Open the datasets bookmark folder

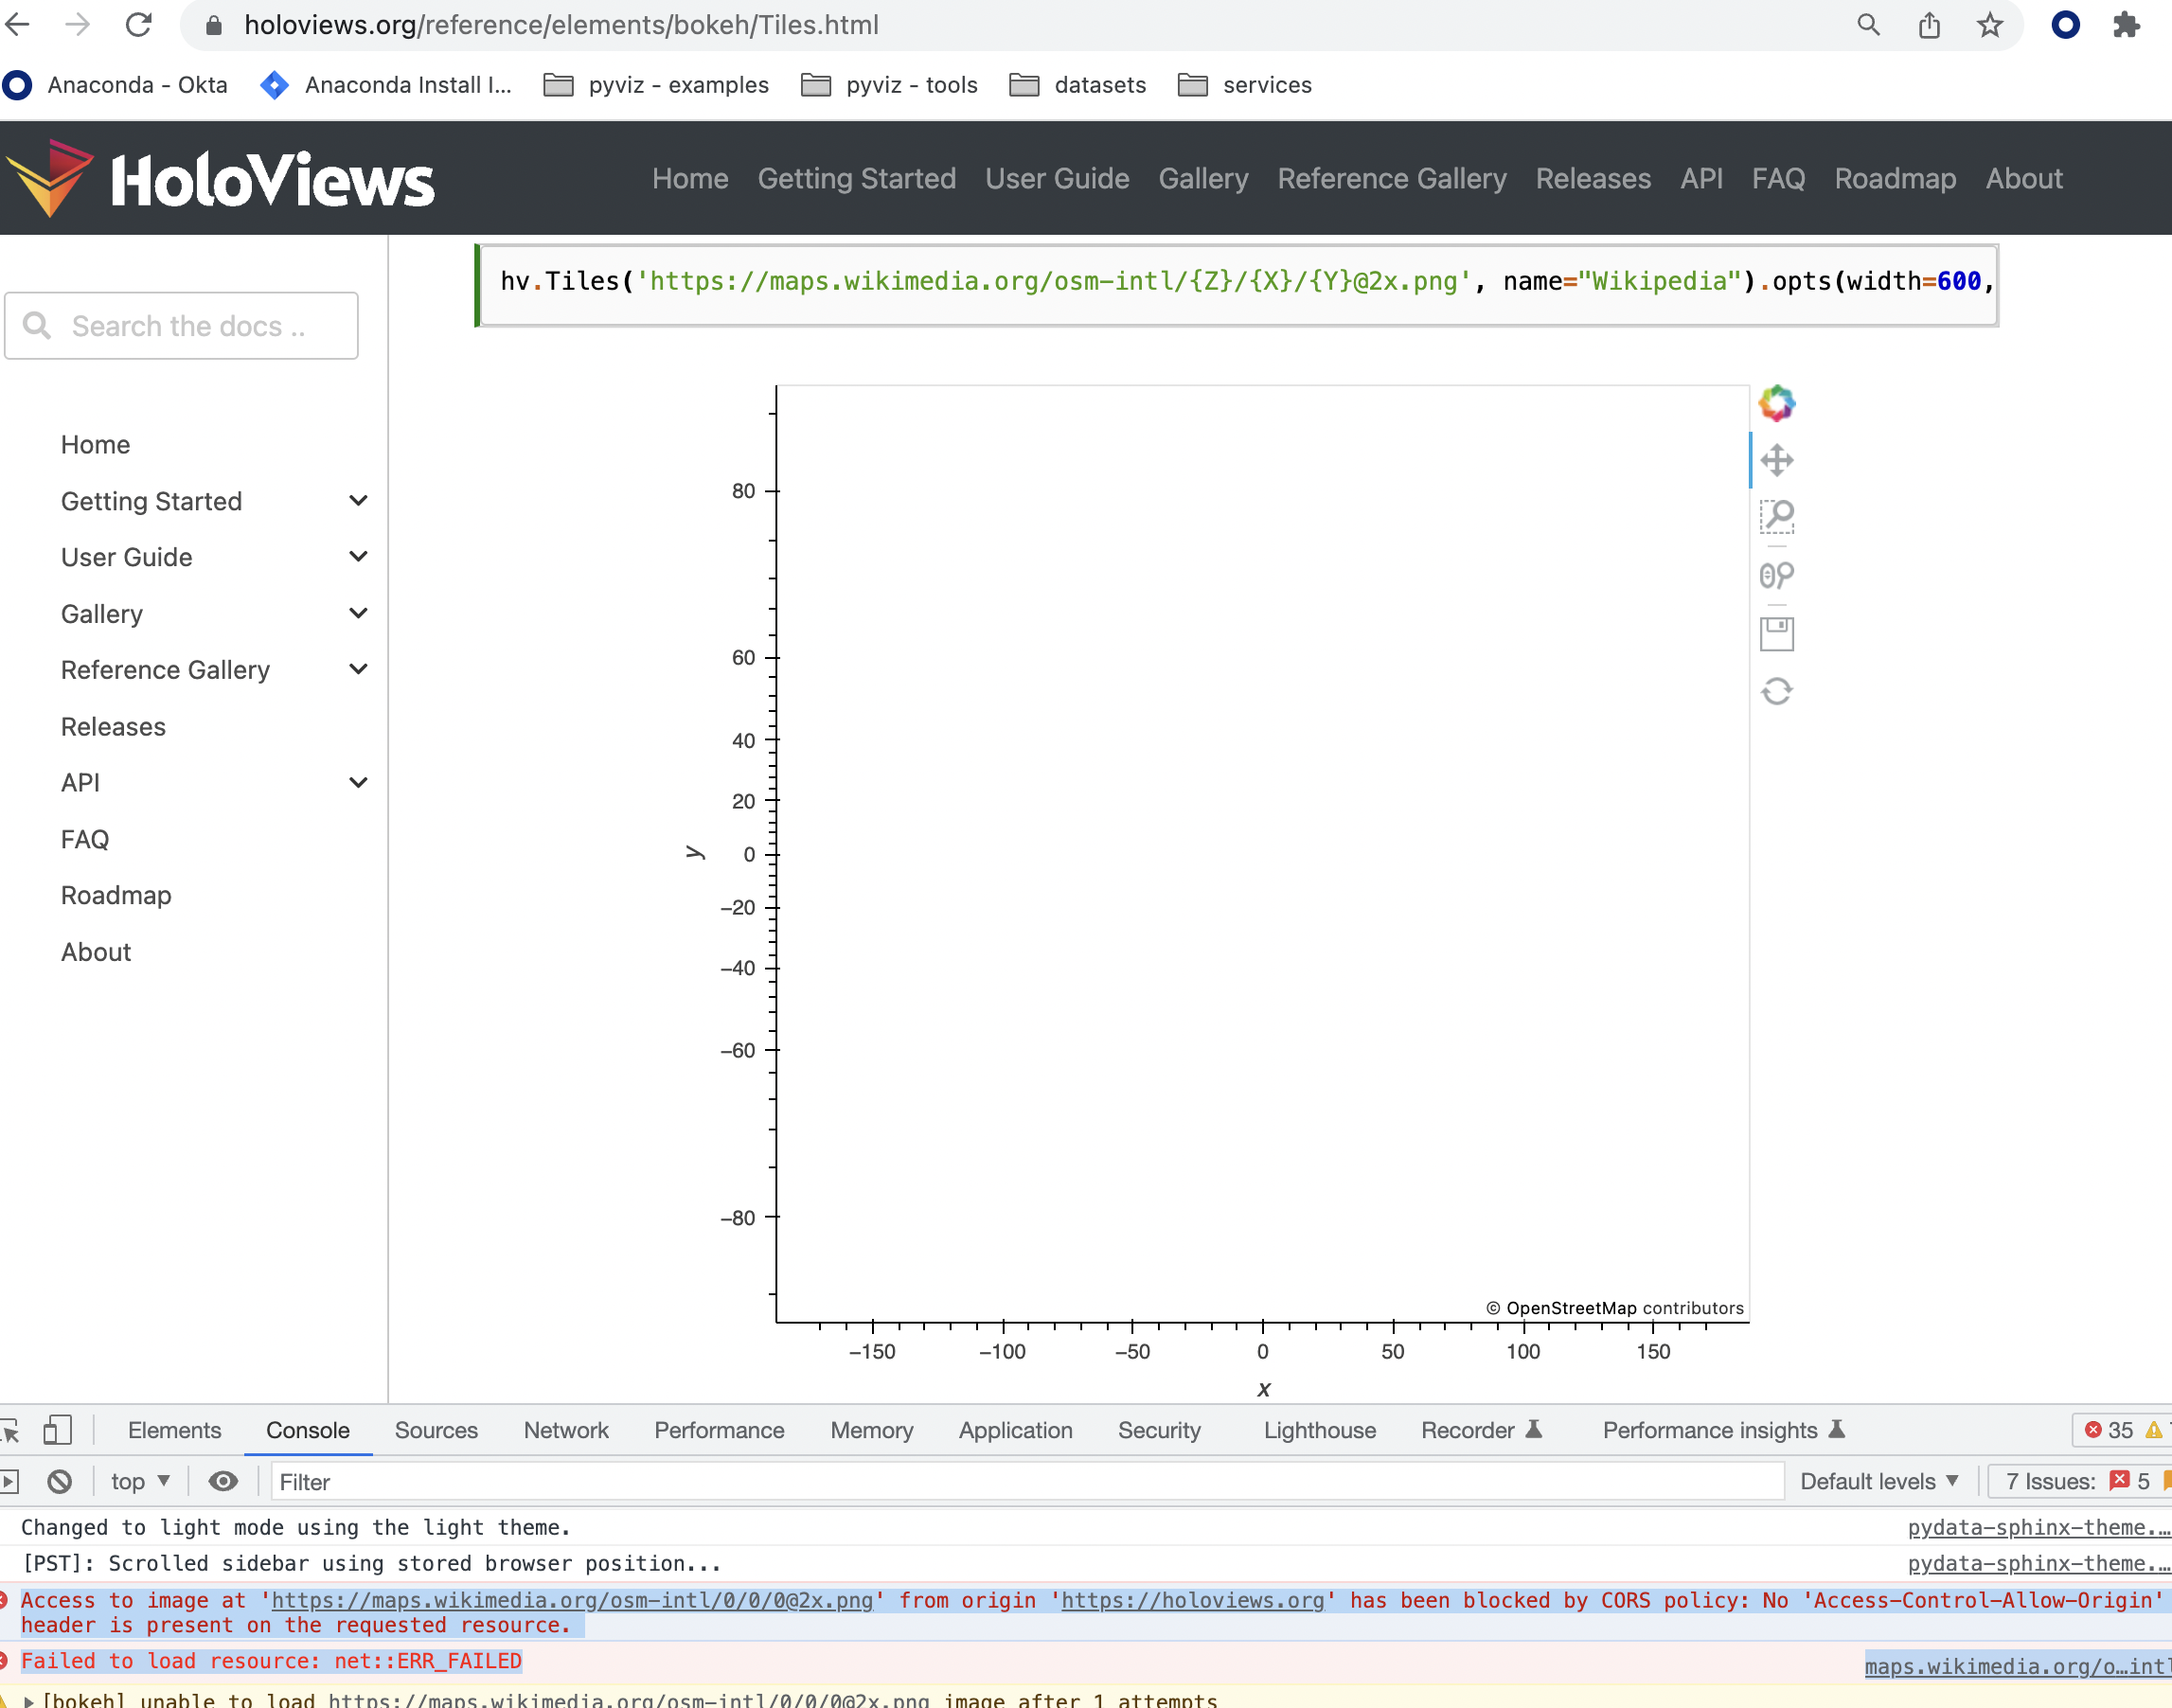coord(1078,85)
